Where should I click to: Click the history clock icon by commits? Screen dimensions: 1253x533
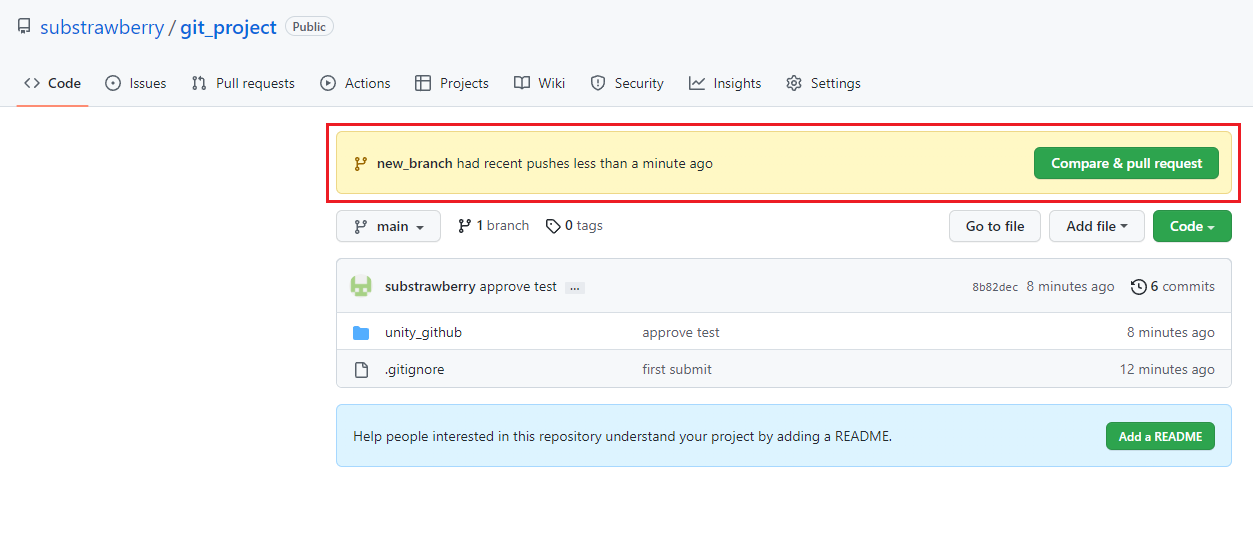(x=1139, y=287)
